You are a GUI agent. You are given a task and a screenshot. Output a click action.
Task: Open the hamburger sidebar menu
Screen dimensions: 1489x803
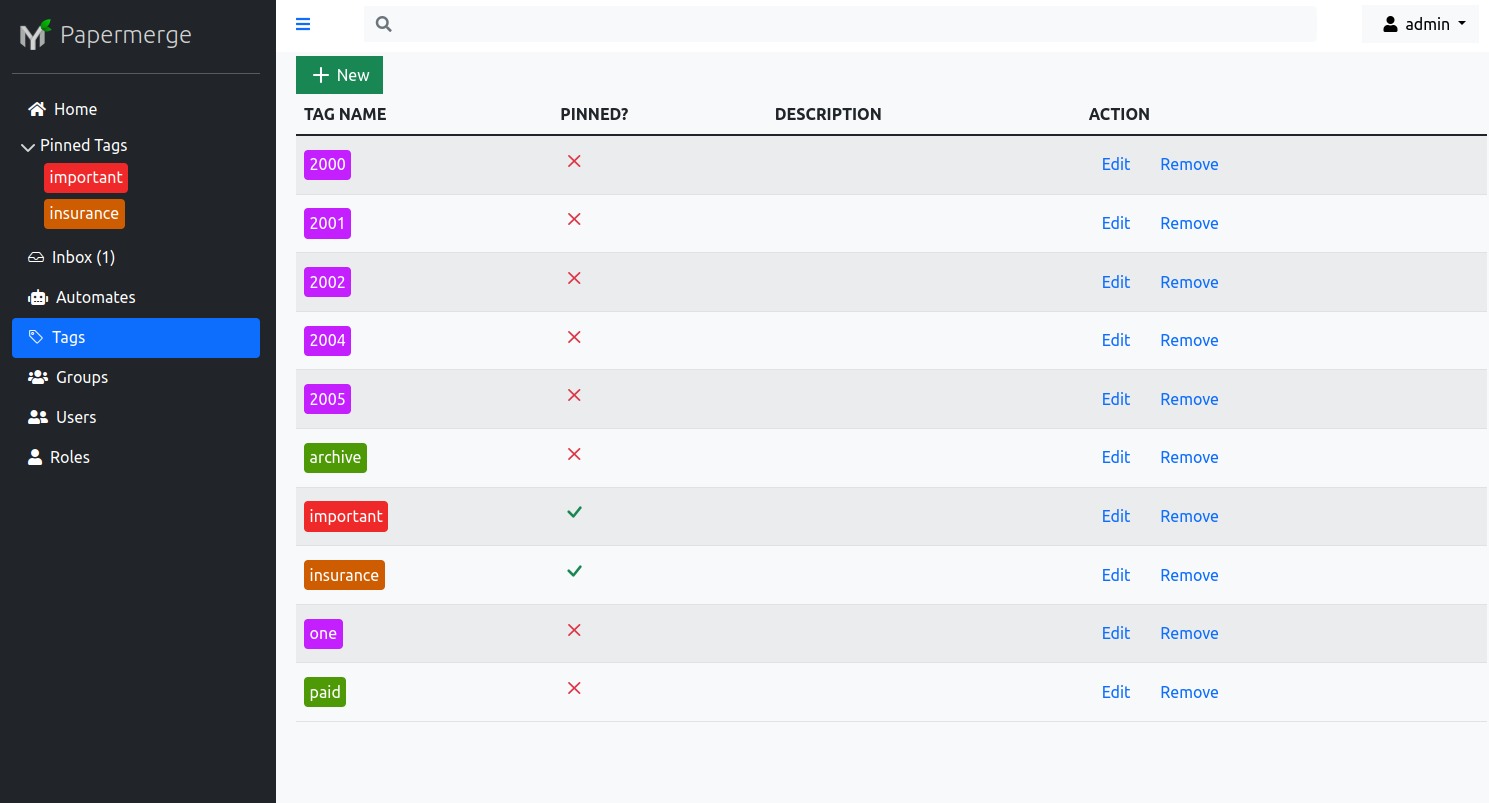point(303,24)
